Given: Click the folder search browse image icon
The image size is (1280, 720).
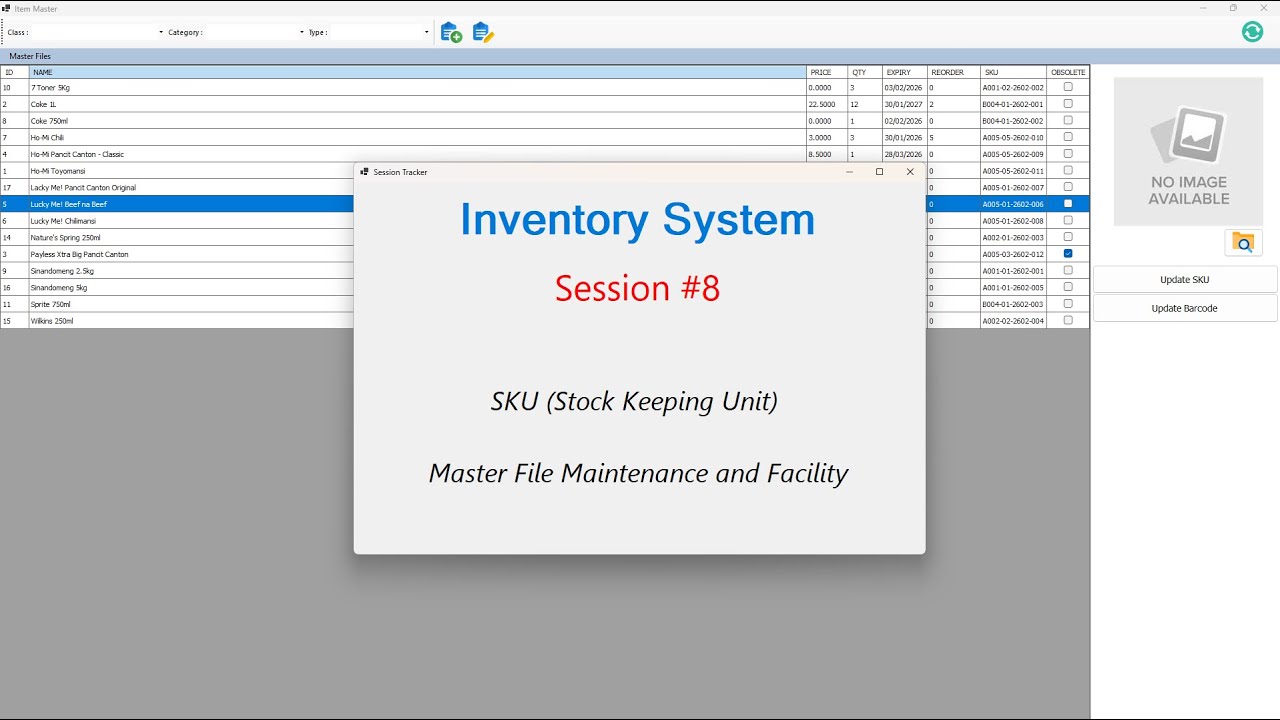Looking at the screenshot, I should 1243,242.
